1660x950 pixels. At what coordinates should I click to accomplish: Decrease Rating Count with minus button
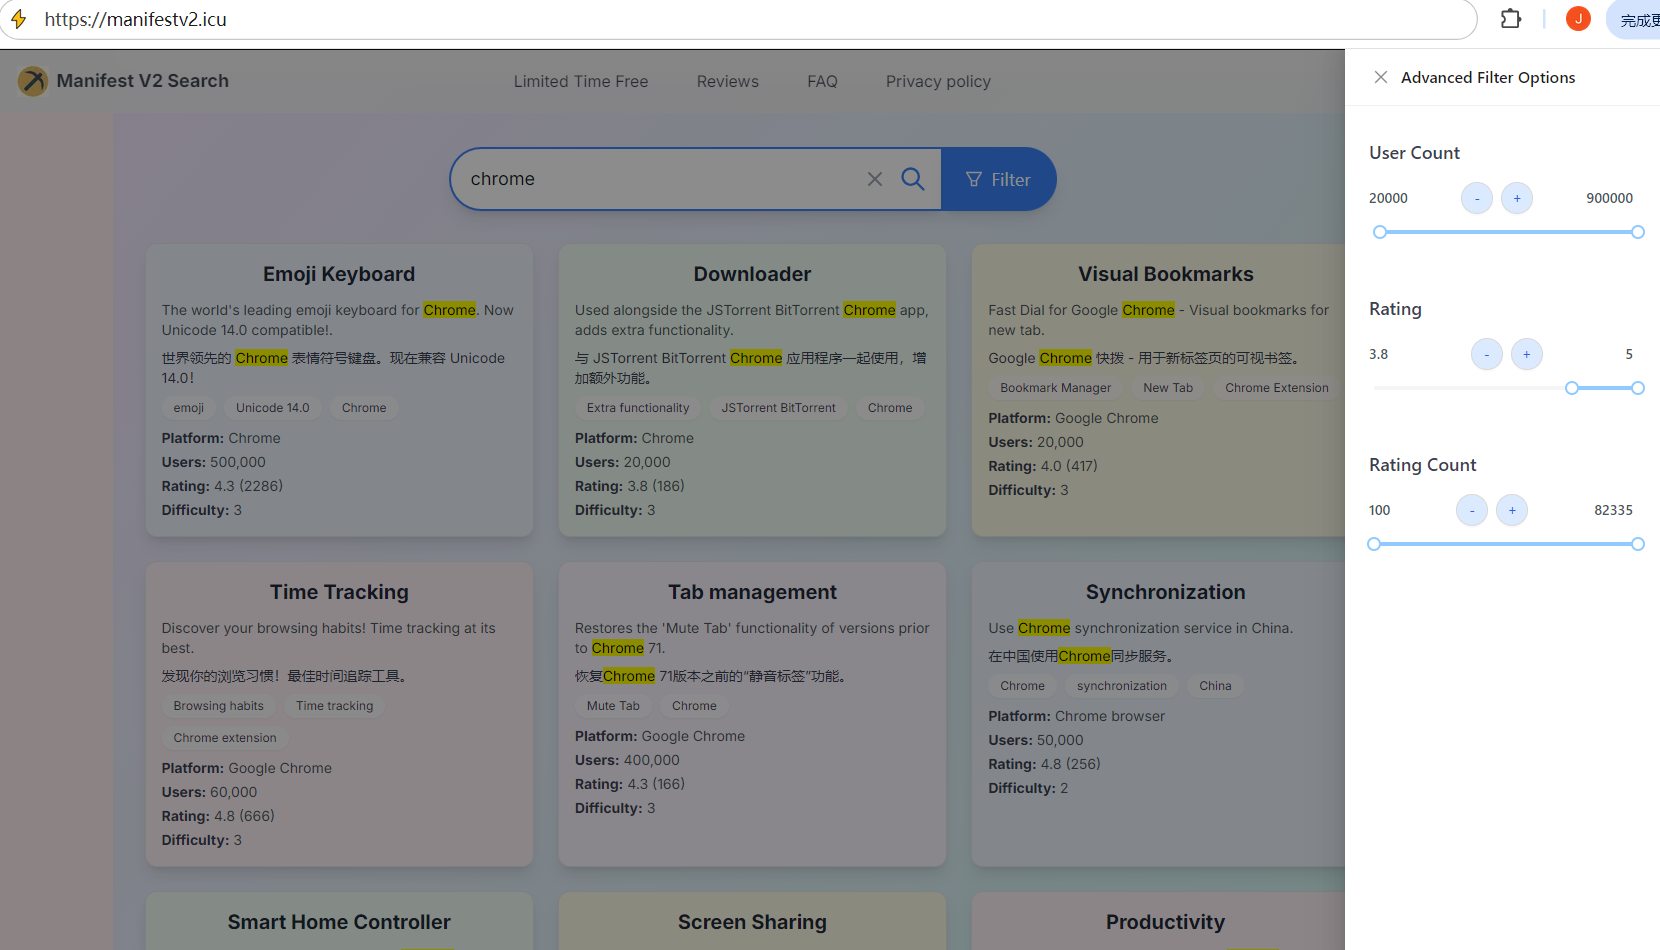pyautogui.click(x=1472, y=510)
